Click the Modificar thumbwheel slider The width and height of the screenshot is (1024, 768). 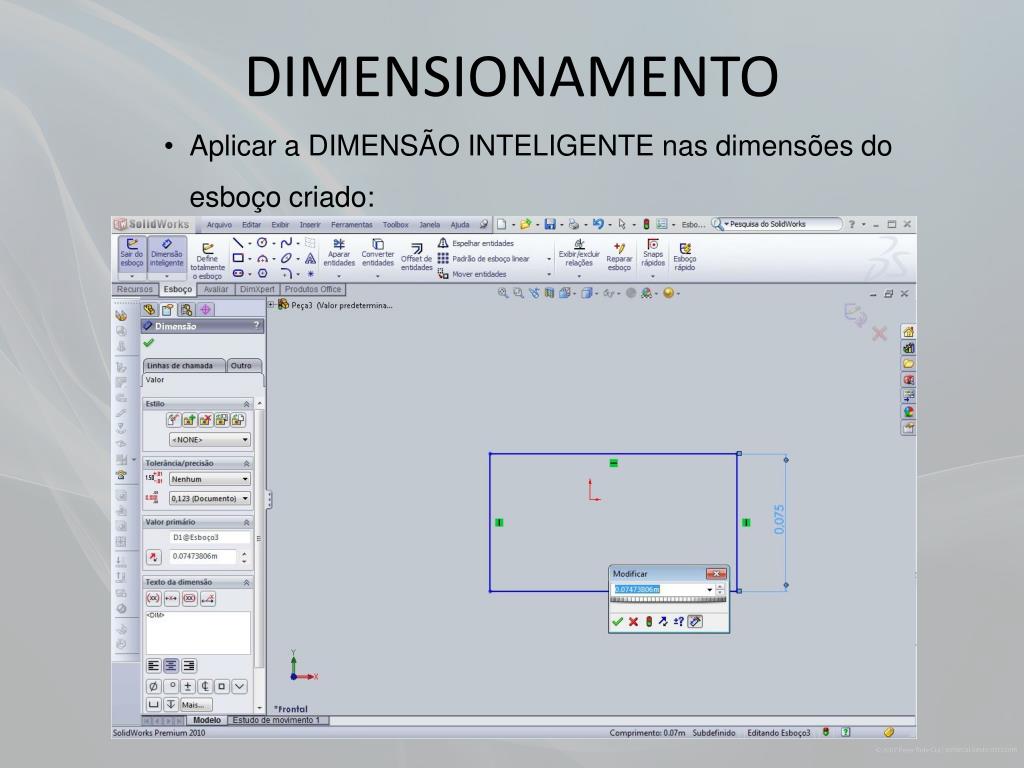coord(667,600)
